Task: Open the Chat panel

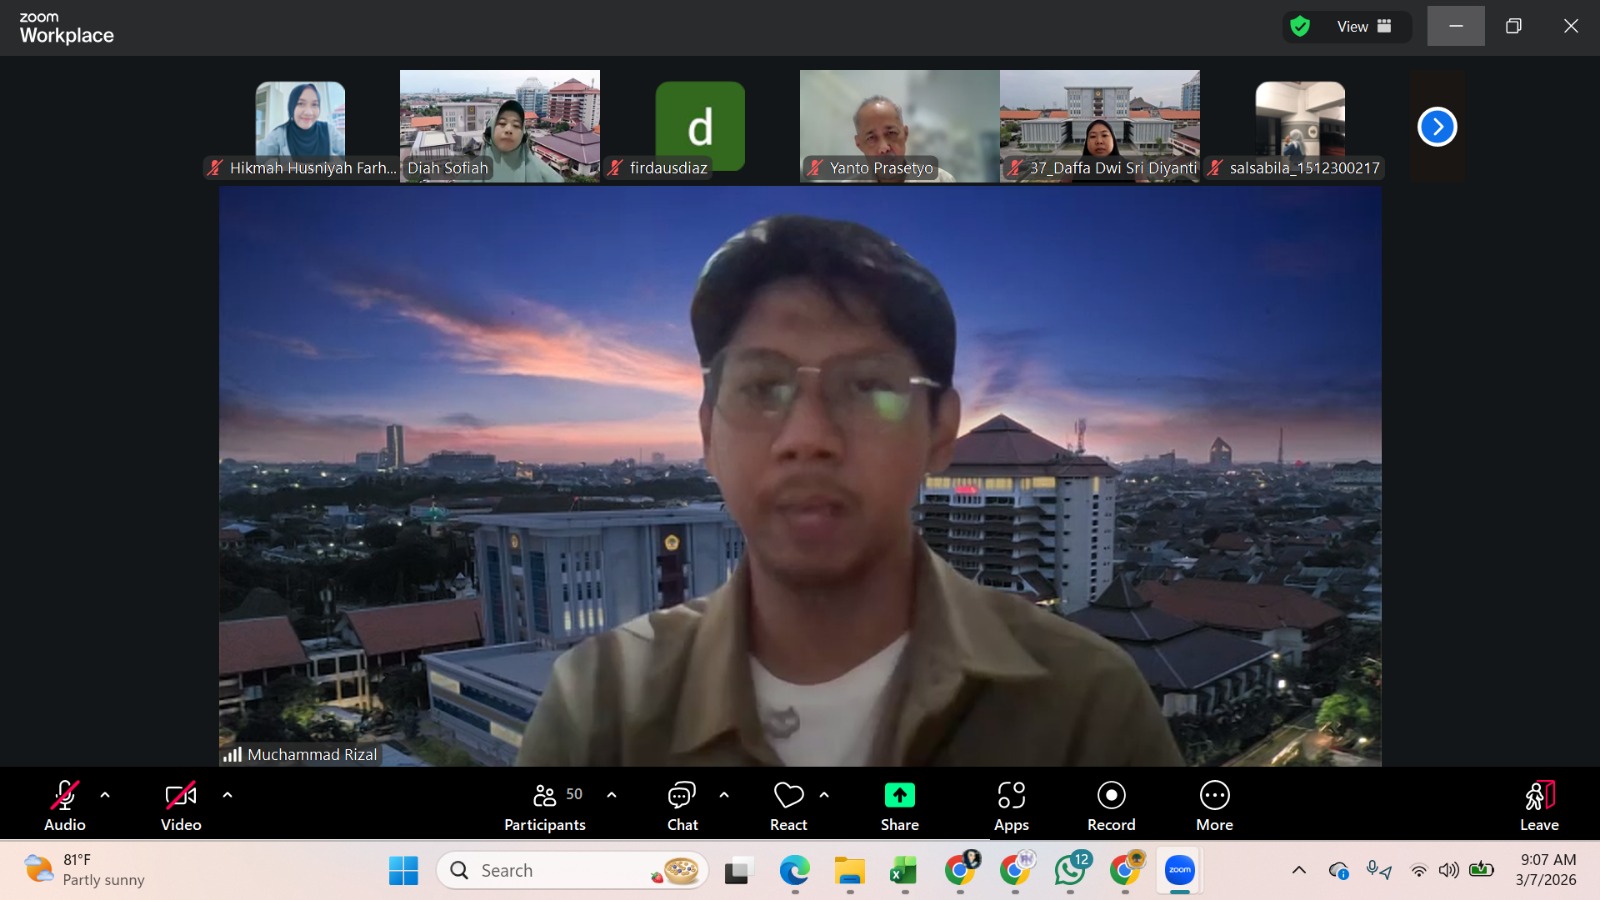Action: [x=682, y=804]
